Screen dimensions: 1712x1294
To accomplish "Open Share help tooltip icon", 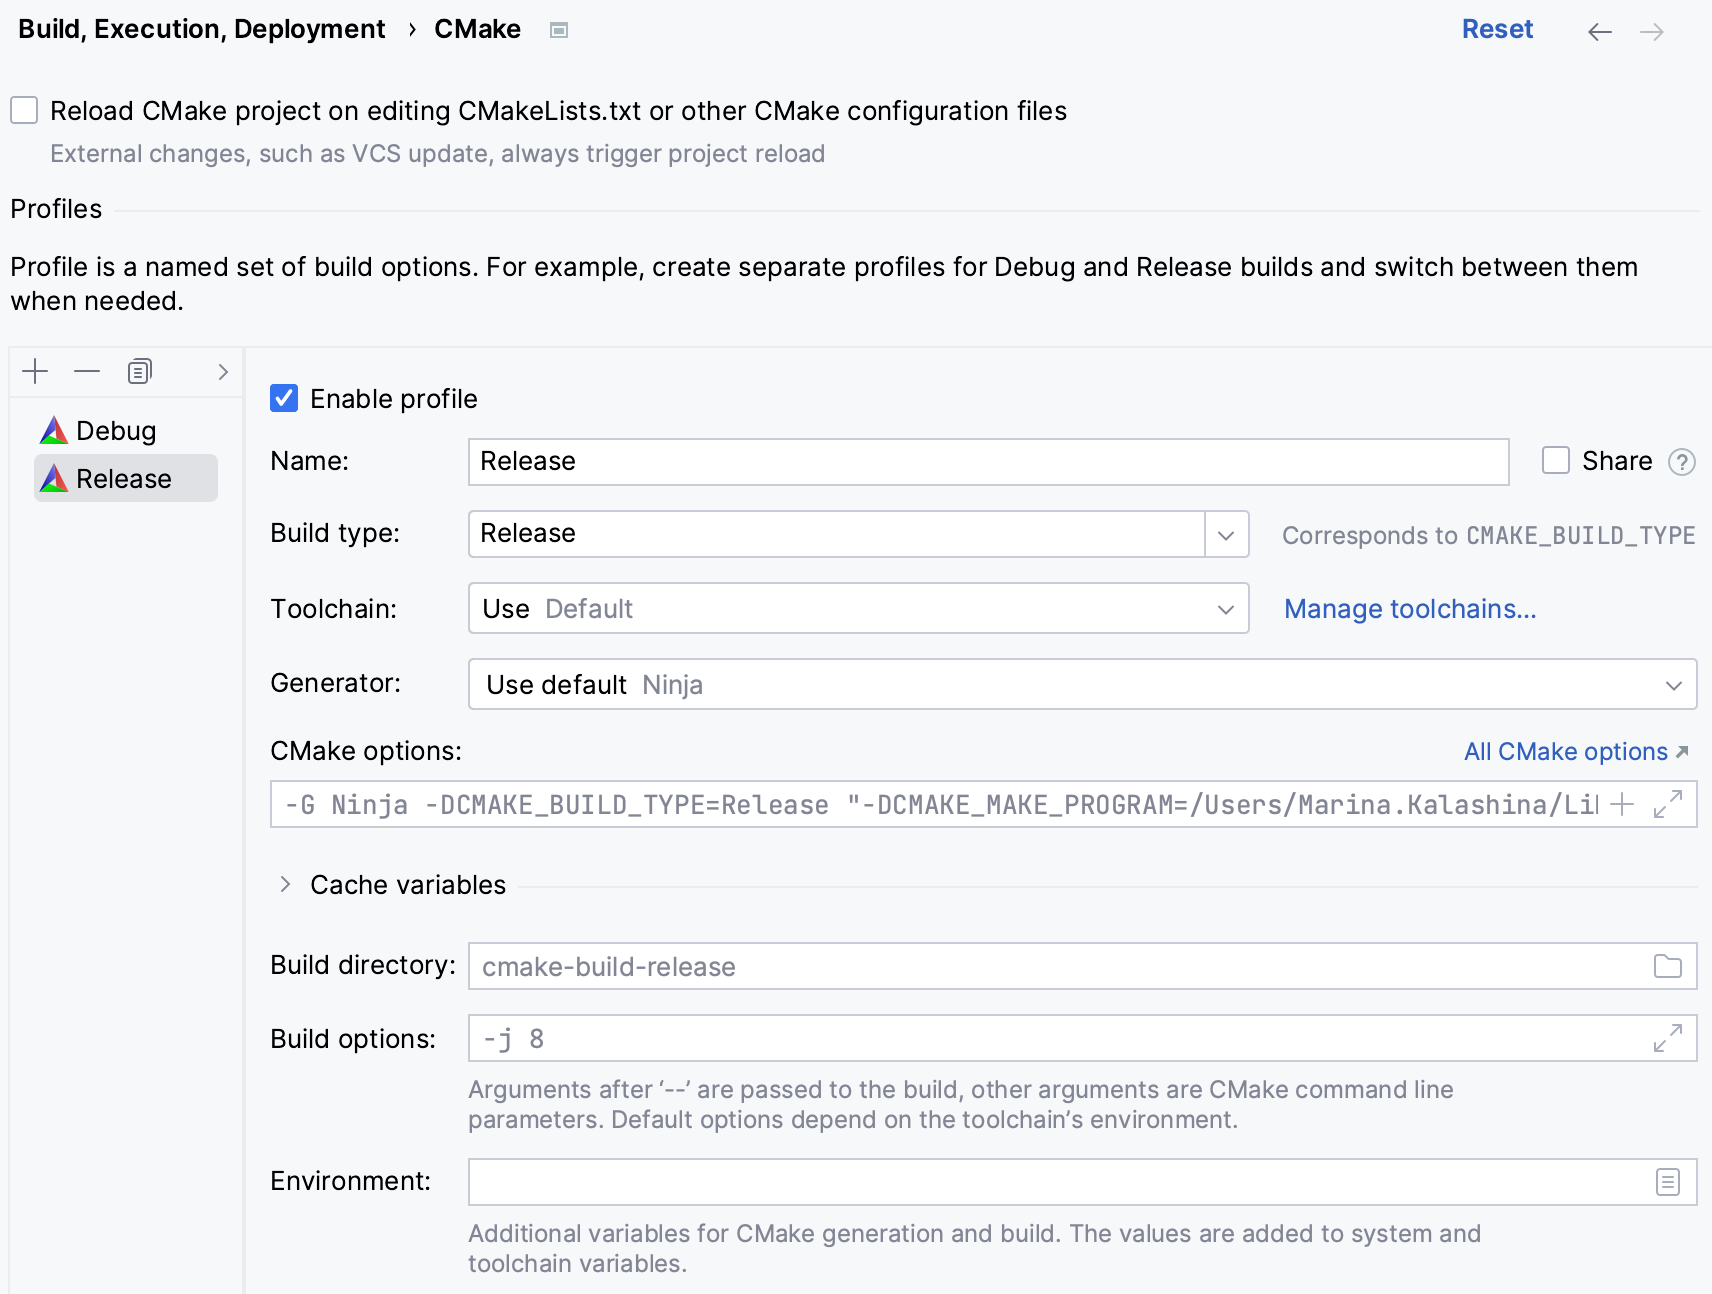I will pyautogui.click(x=1683, y=461).
